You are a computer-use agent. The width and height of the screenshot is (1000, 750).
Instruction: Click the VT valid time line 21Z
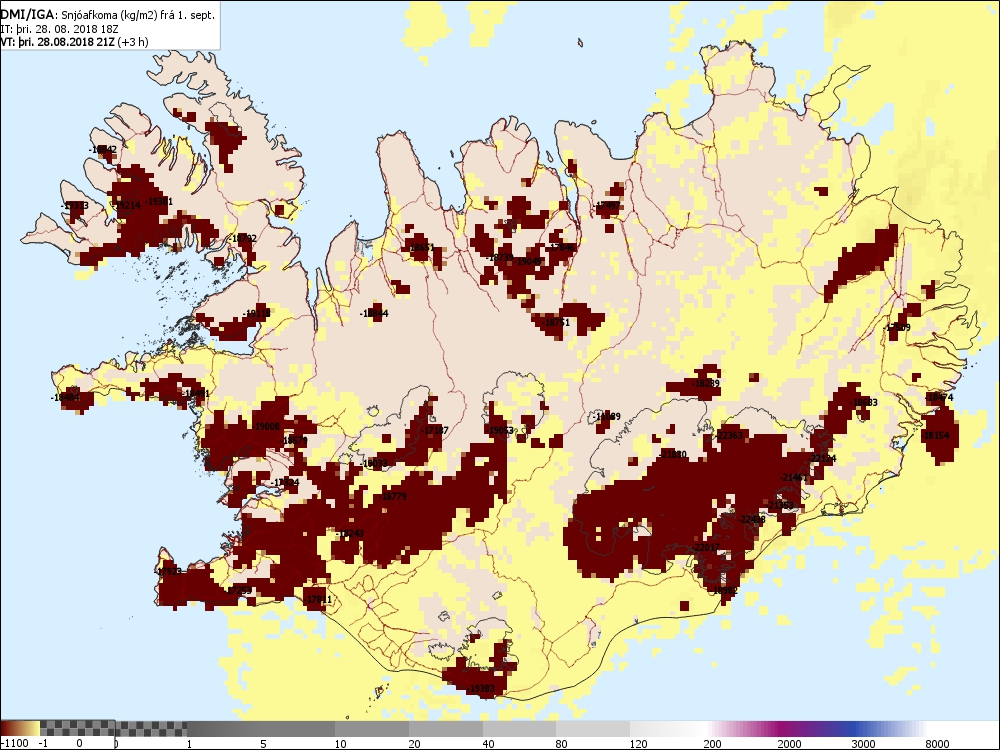pyautogui.click(x=74, y=42)
